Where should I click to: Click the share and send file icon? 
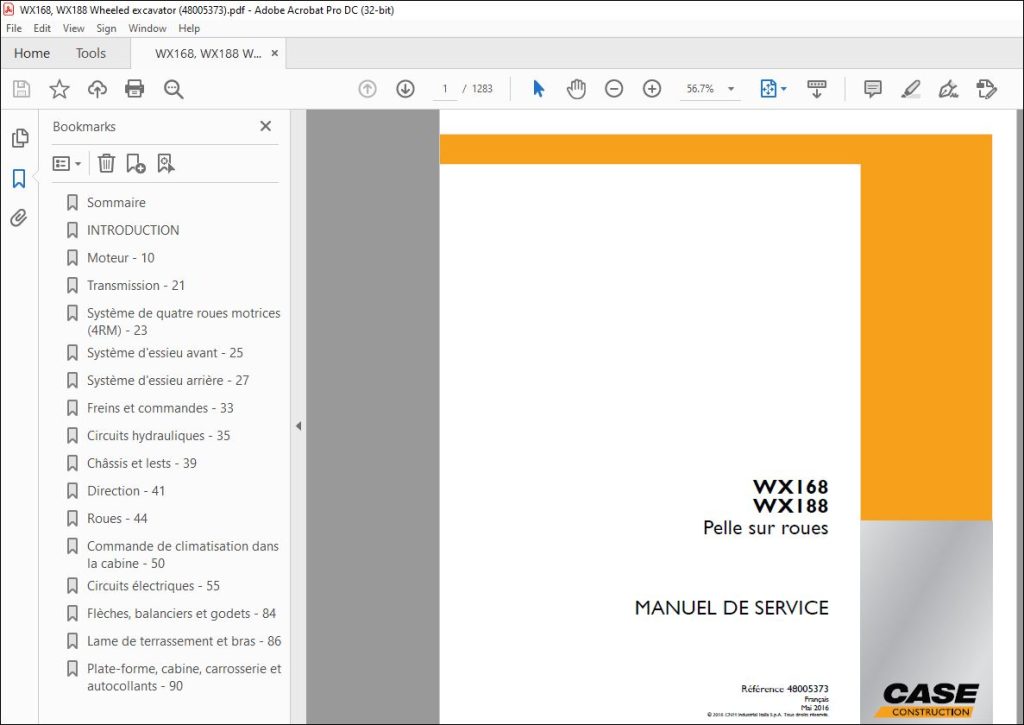coord(986,89)
